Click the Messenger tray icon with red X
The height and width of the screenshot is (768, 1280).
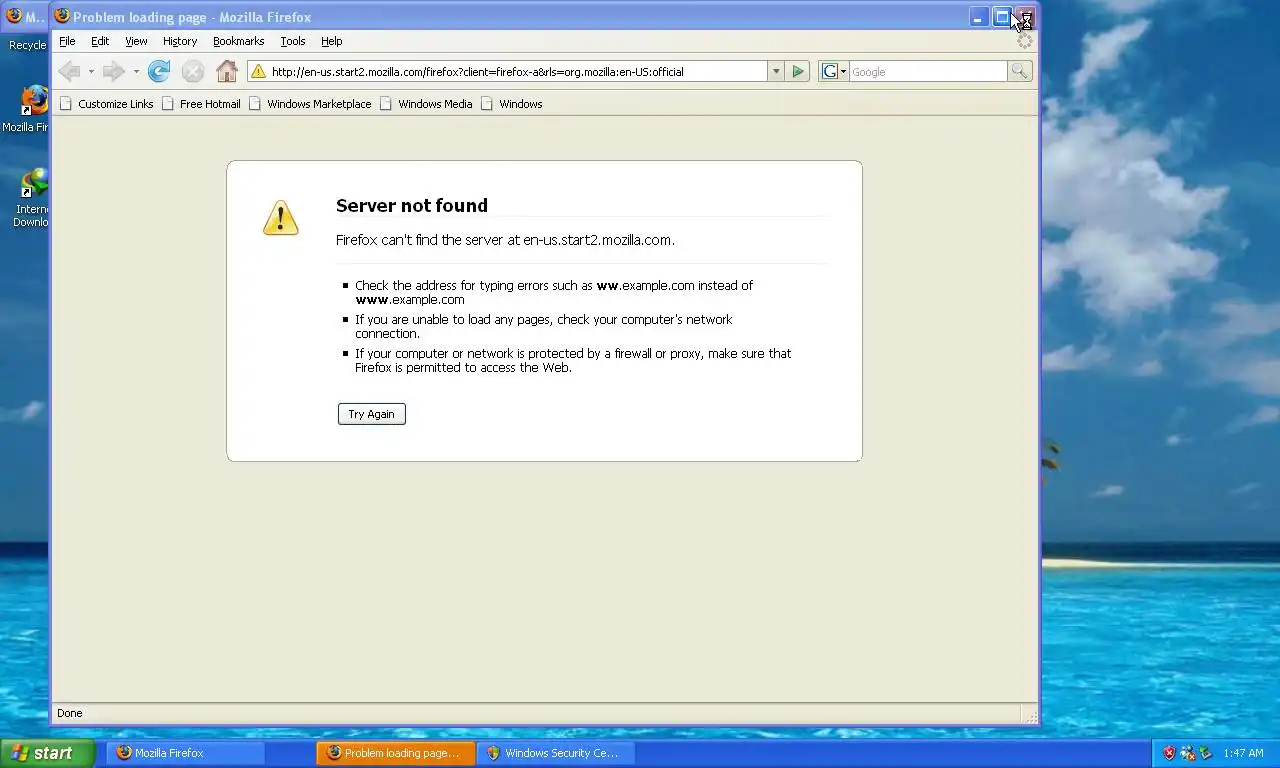pos(1188,753)
